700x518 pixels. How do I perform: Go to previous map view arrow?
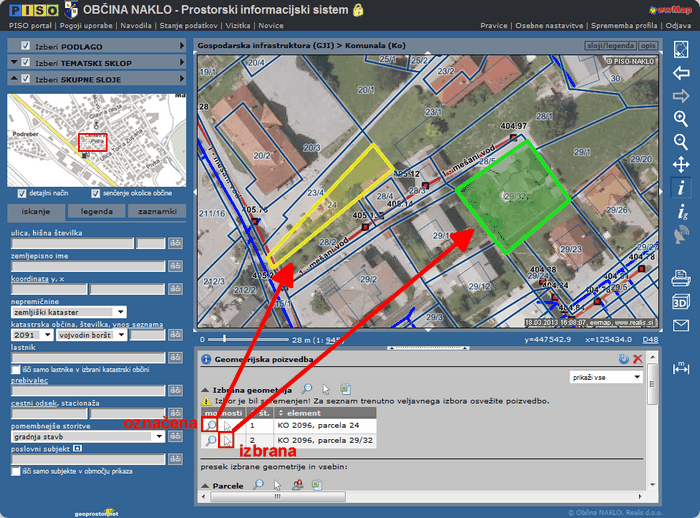pos(681,73)
